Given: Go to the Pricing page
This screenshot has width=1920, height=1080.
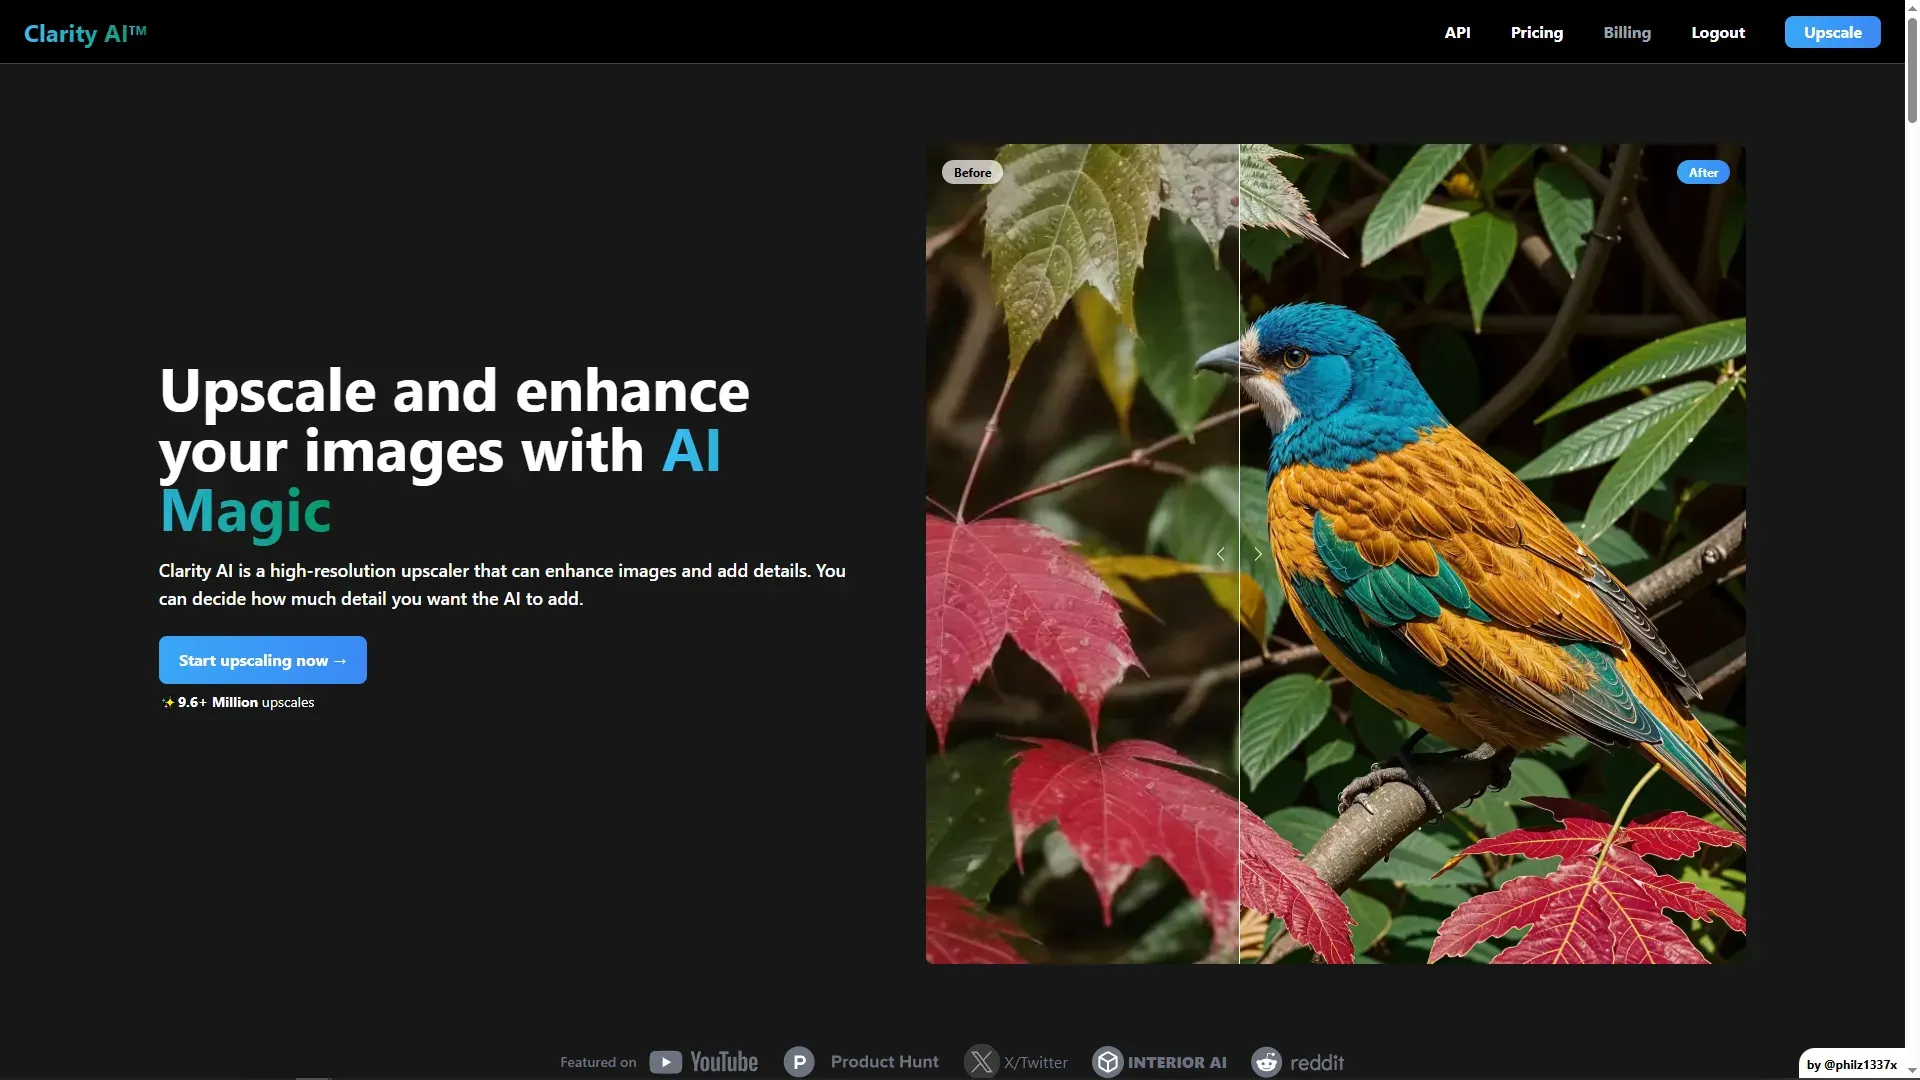Looking at the screenshot, I should (x=1536, y=32).
